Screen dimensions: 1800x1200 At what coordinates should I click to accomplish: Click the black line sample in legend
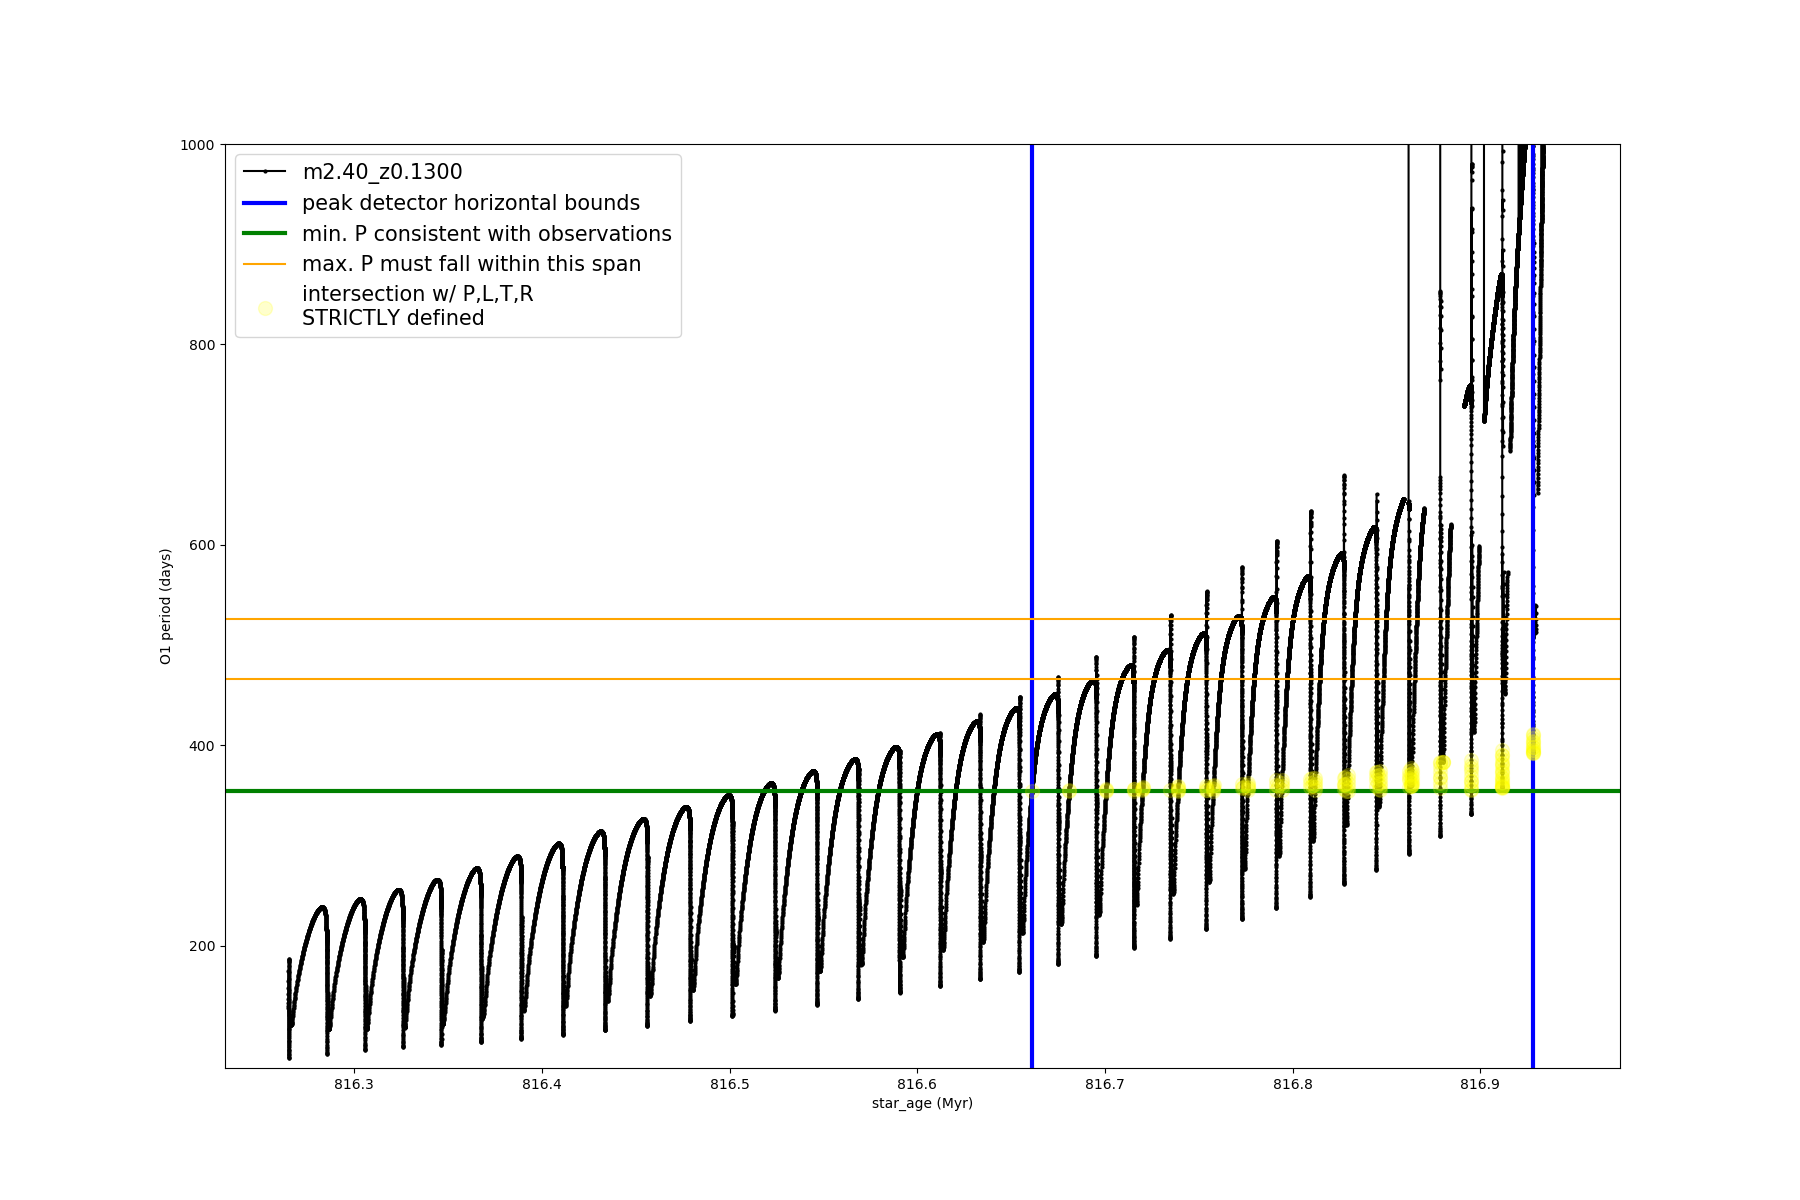point(265,172)
